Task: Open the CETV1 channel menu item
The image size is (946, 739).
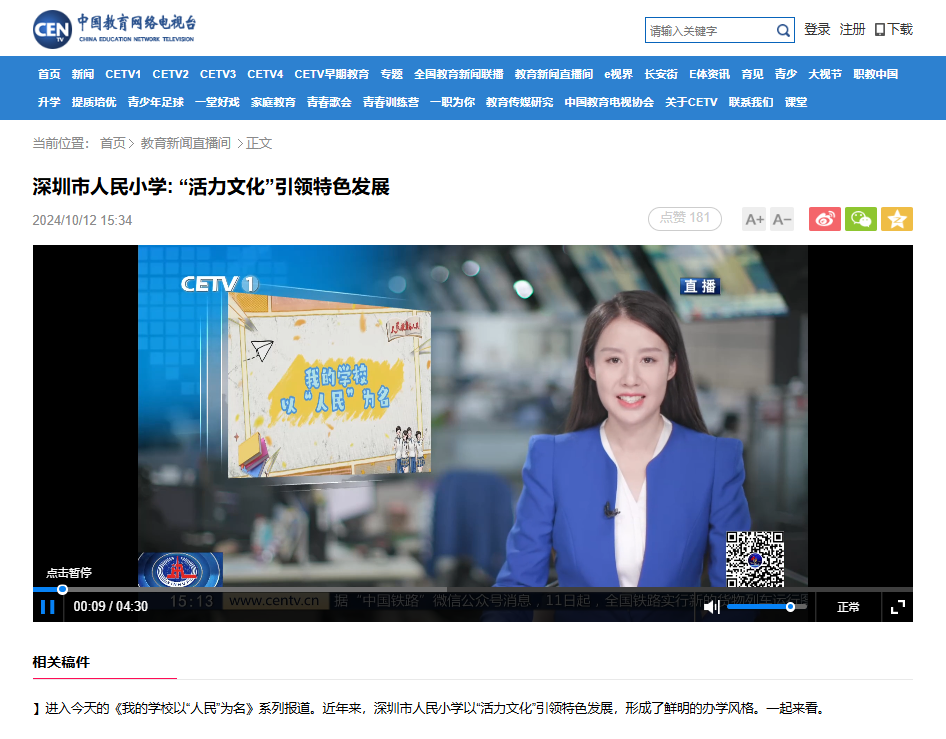Action: 123,74
